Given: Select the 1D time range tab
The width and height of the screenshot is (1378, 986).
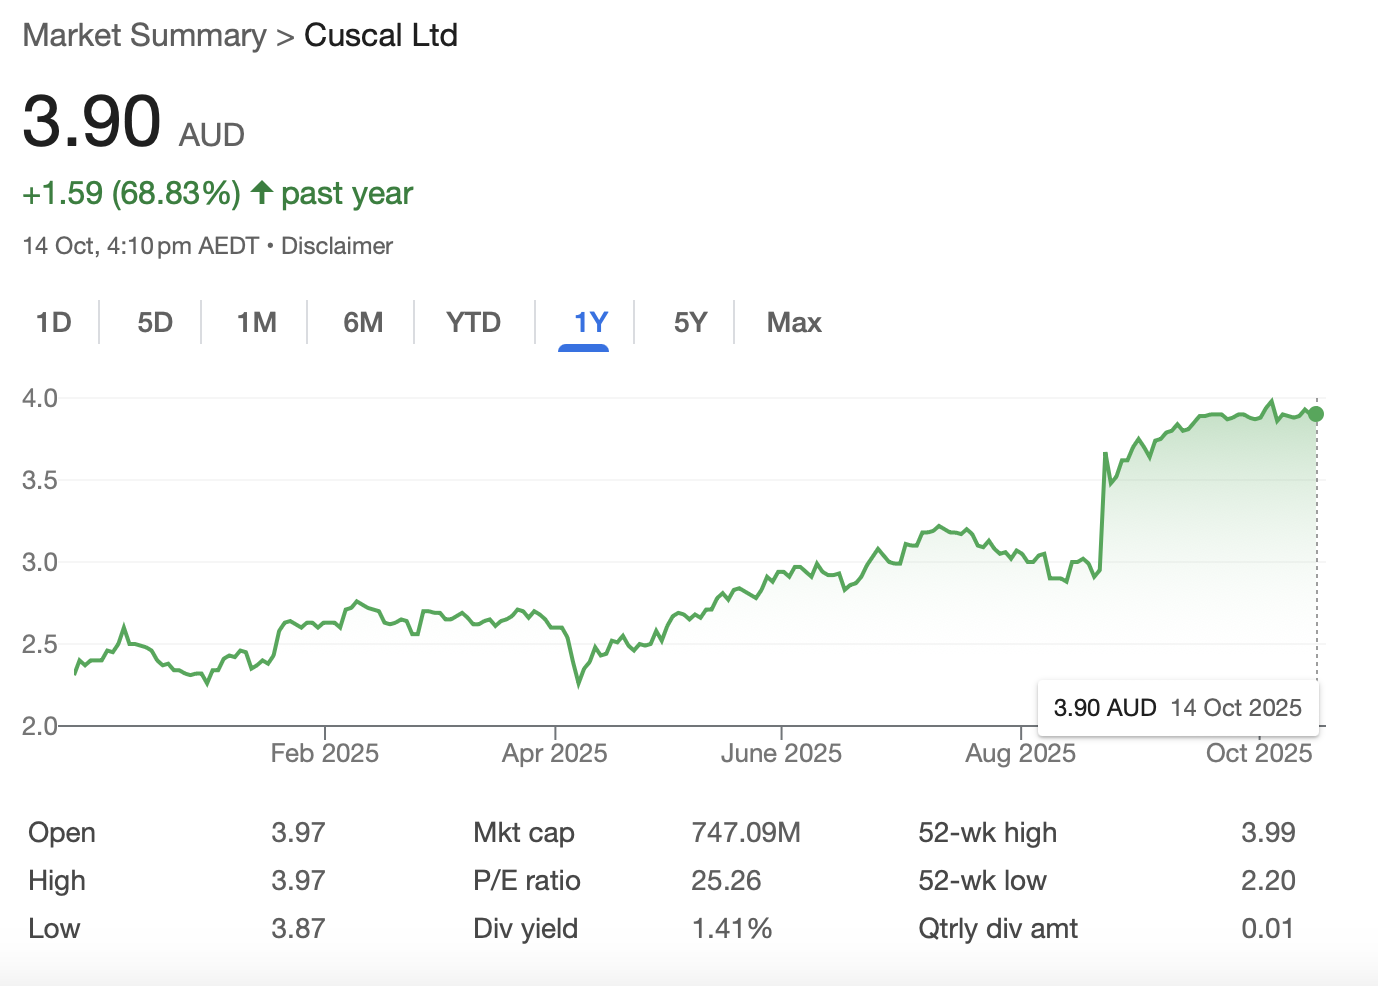Looking at the screenshot, I should coord(54,322).
